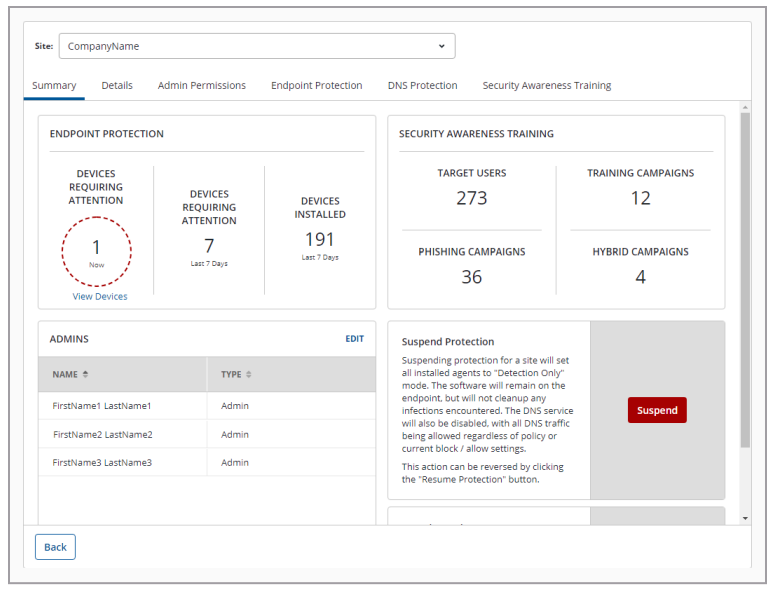774x592 pixels.
Task: Click the 7 devices Last 7 Days value
Action: (x=209, y=246)
